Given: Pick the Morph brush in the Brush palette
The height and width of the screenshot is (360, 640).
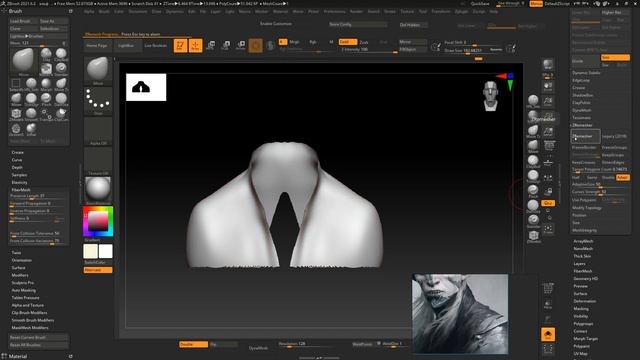Looking at the screenshot, I should pos(46,84).
